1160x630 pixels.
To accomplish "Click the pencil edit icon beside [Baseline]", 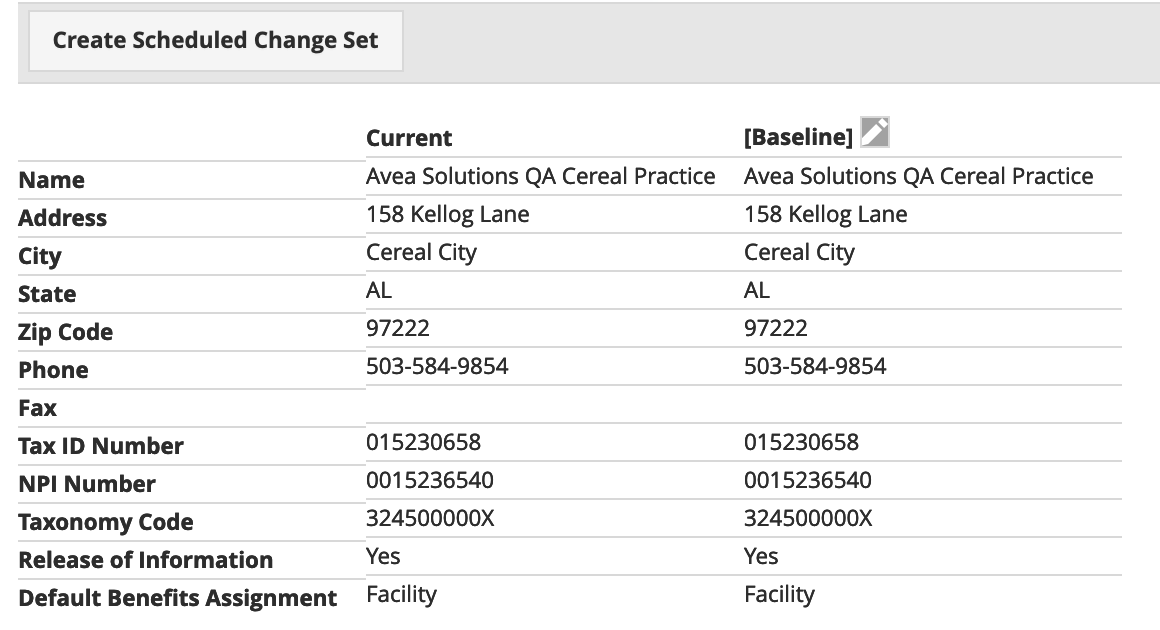I will coord(873,133).
